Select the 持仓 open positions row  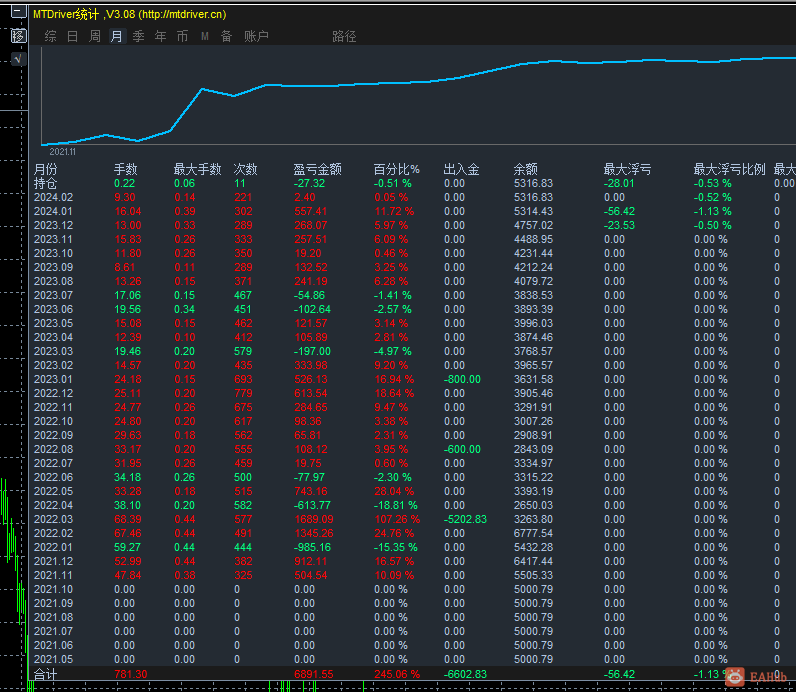coord(46,184)
